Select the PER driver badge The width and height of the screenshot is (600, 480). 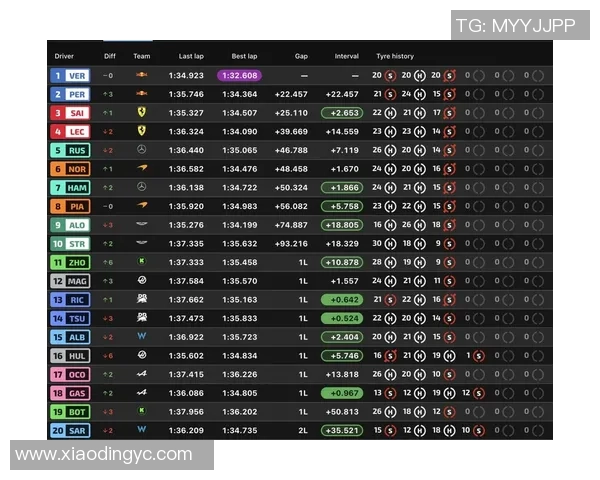click(70, 94)
